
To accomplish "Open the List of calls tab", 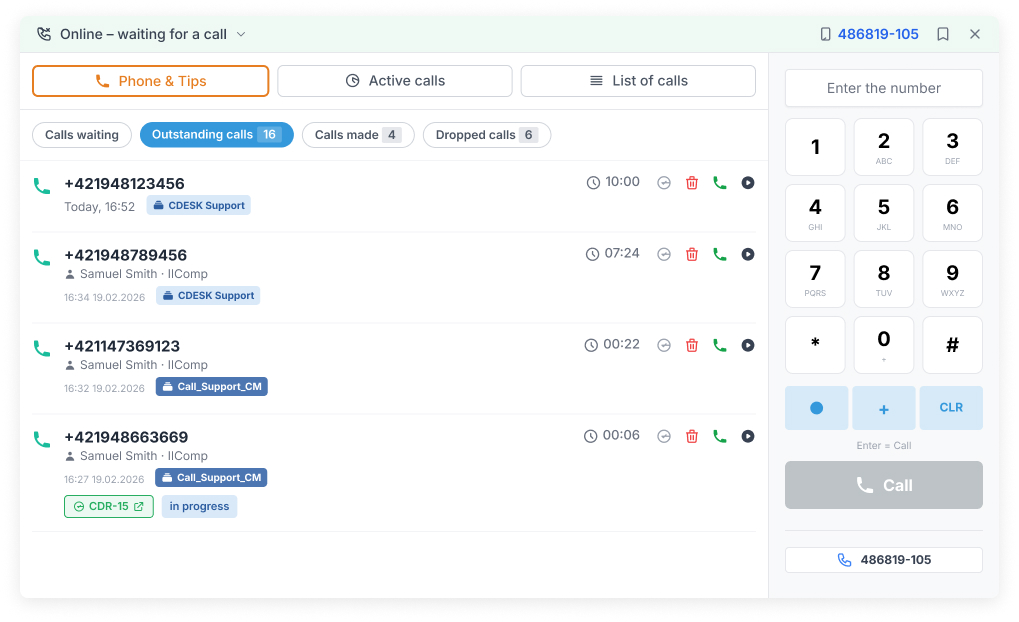I will 638,81.
